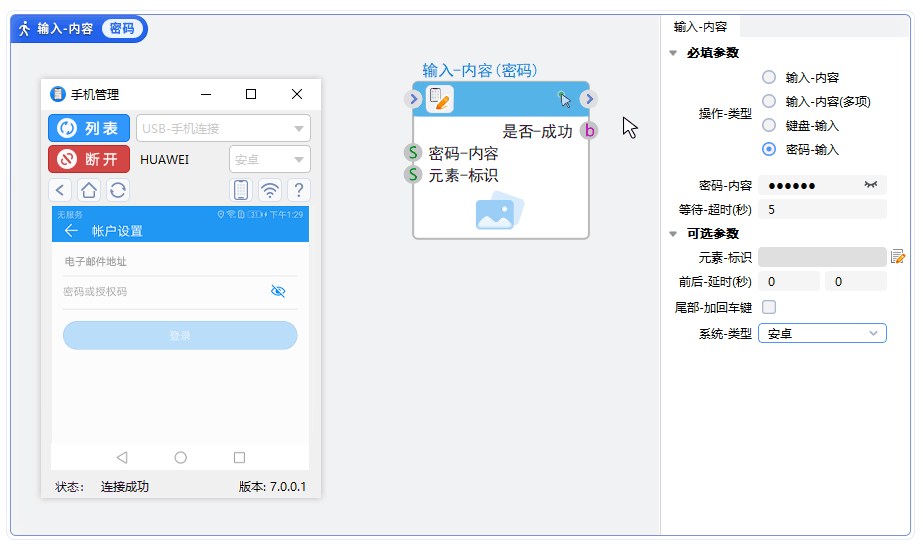Click the back chevron icon in toolbar
This screenshot has width=923, height=544.
click(61, 190)
